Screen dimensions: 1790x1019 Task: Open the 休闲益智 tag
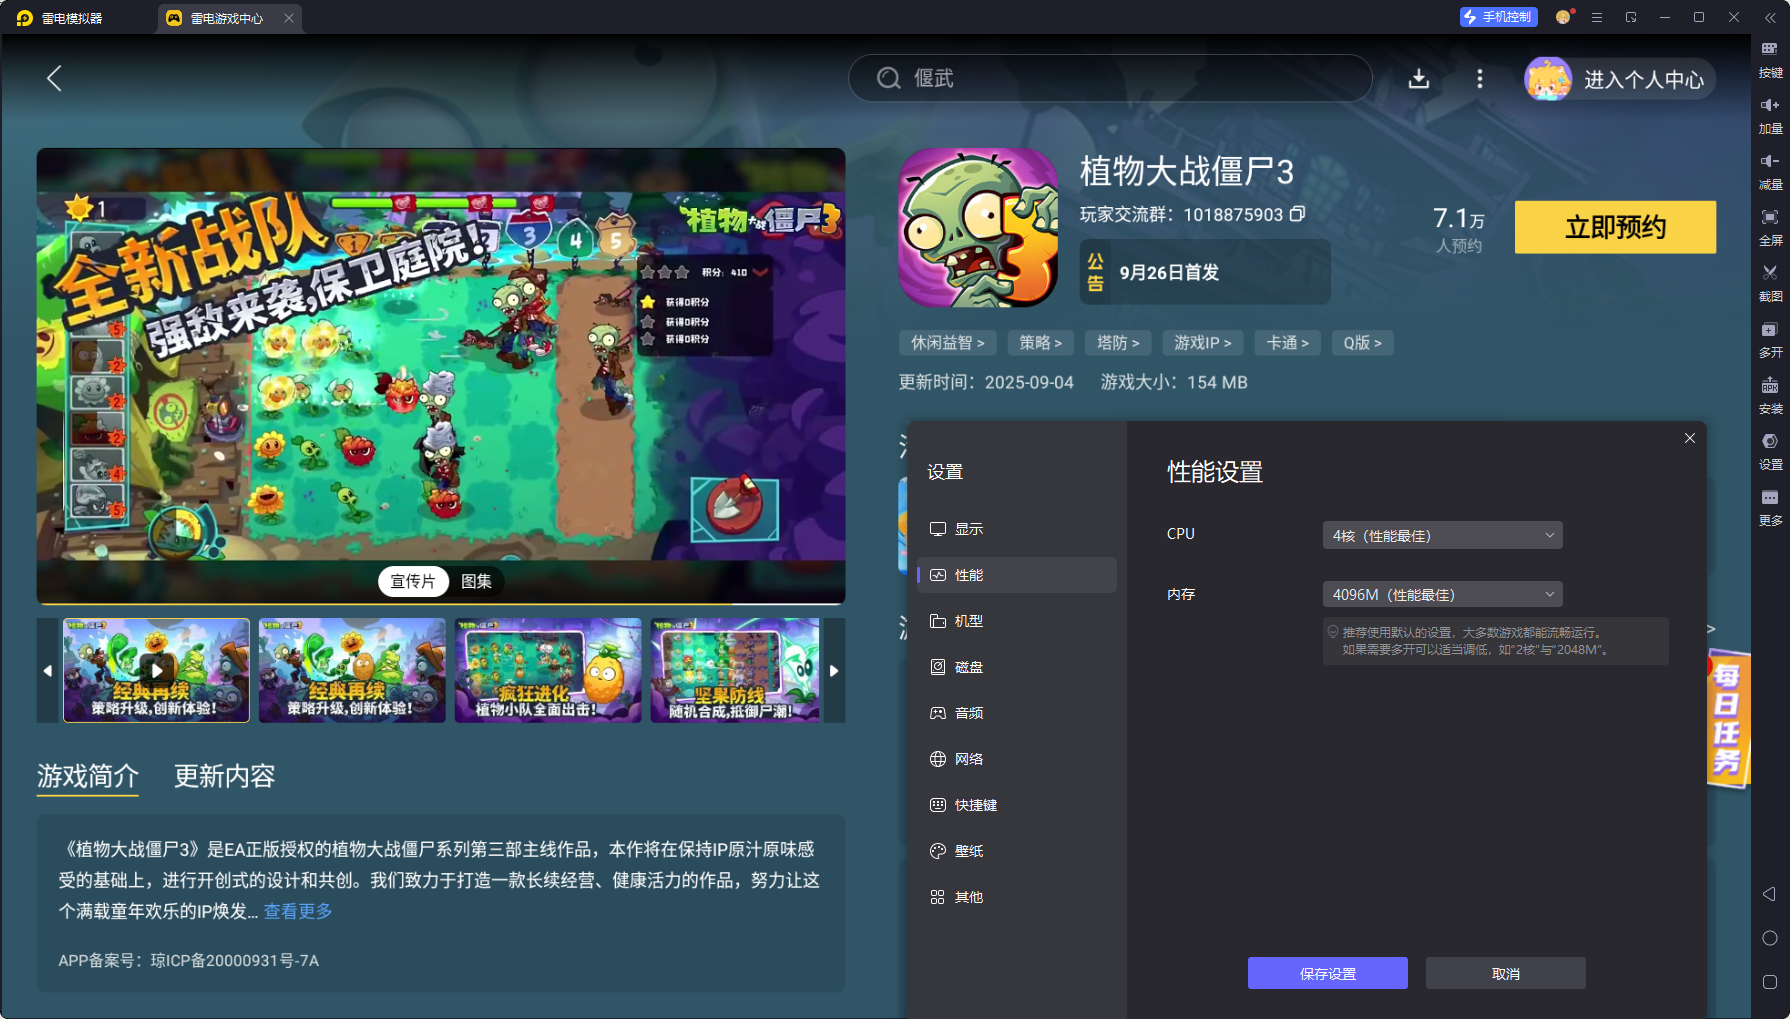pos(947,343)
